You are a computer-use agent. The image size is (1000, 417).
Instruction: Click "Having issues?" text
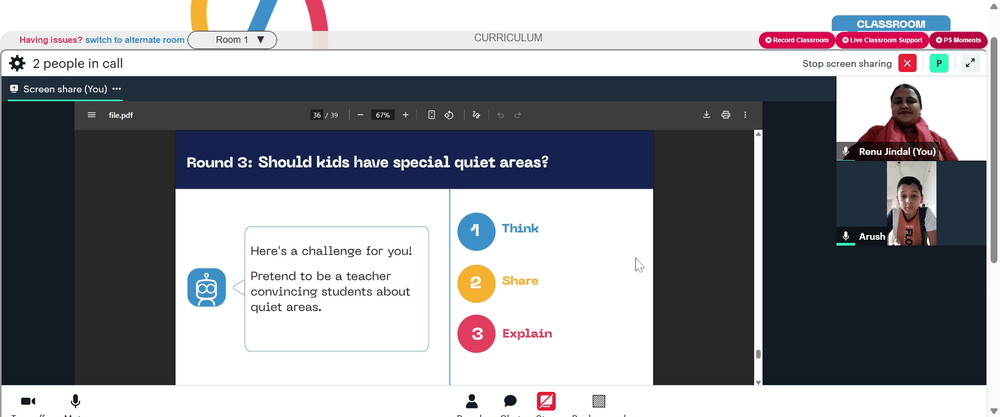coord(51,40)
